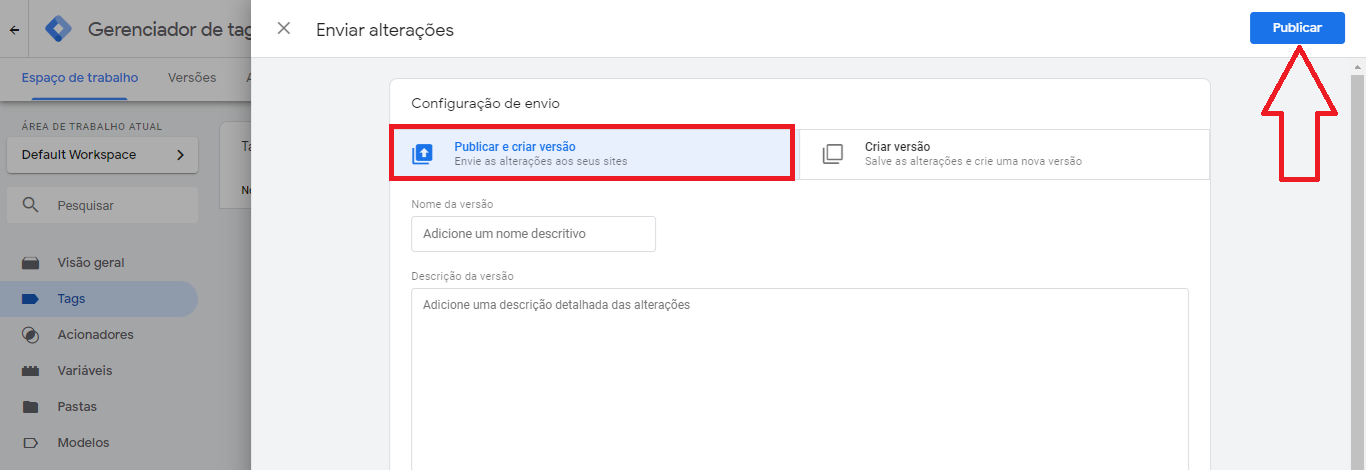This screenshot has width=1366, height=470.
Task: Click the Publicar e criar versão icon
Action: coord(422,154)
